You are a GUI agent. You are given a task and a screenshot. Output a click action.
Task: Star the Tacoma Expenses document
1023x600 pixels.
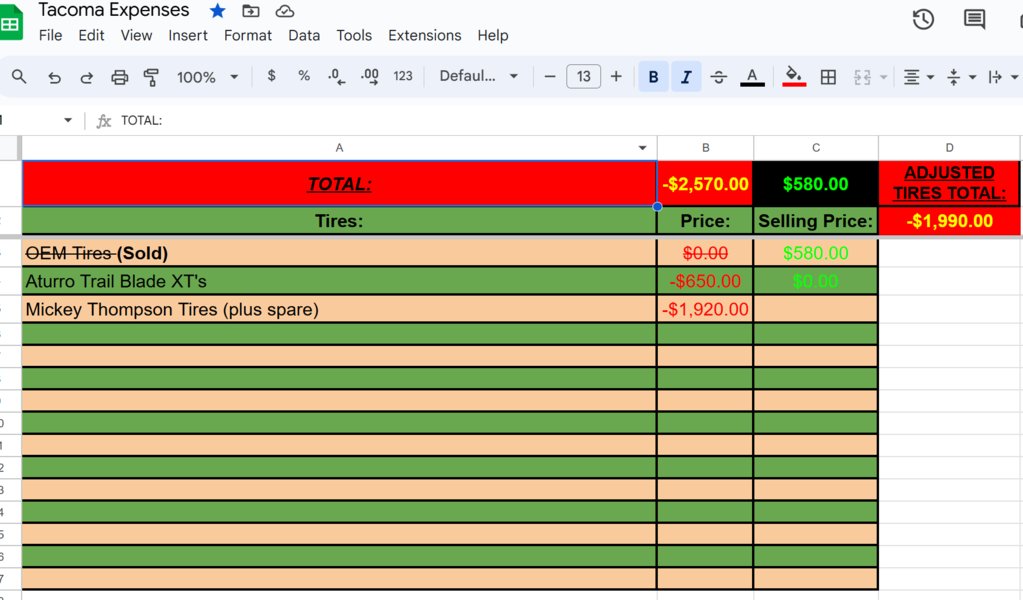(x=217, y=10)
